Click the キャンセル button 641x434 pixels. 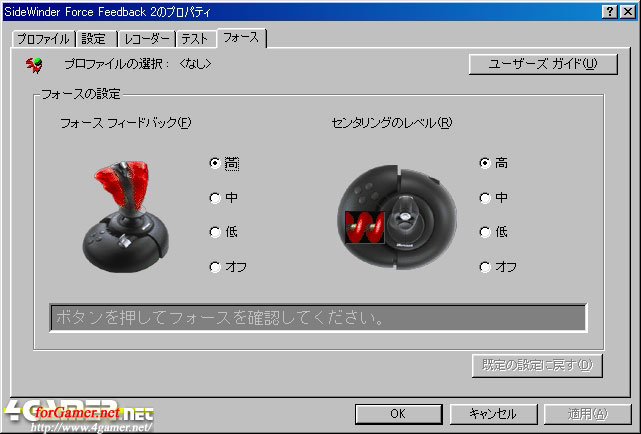(x=493, y=414)
